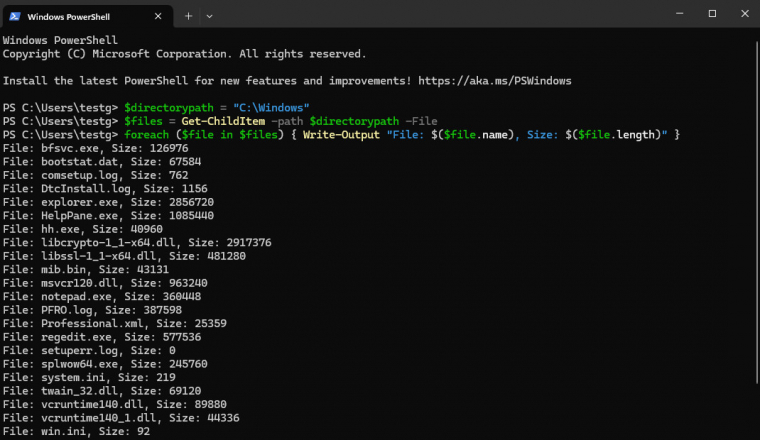Open the https://aka.ms/PSWindows link

[495, 81]
